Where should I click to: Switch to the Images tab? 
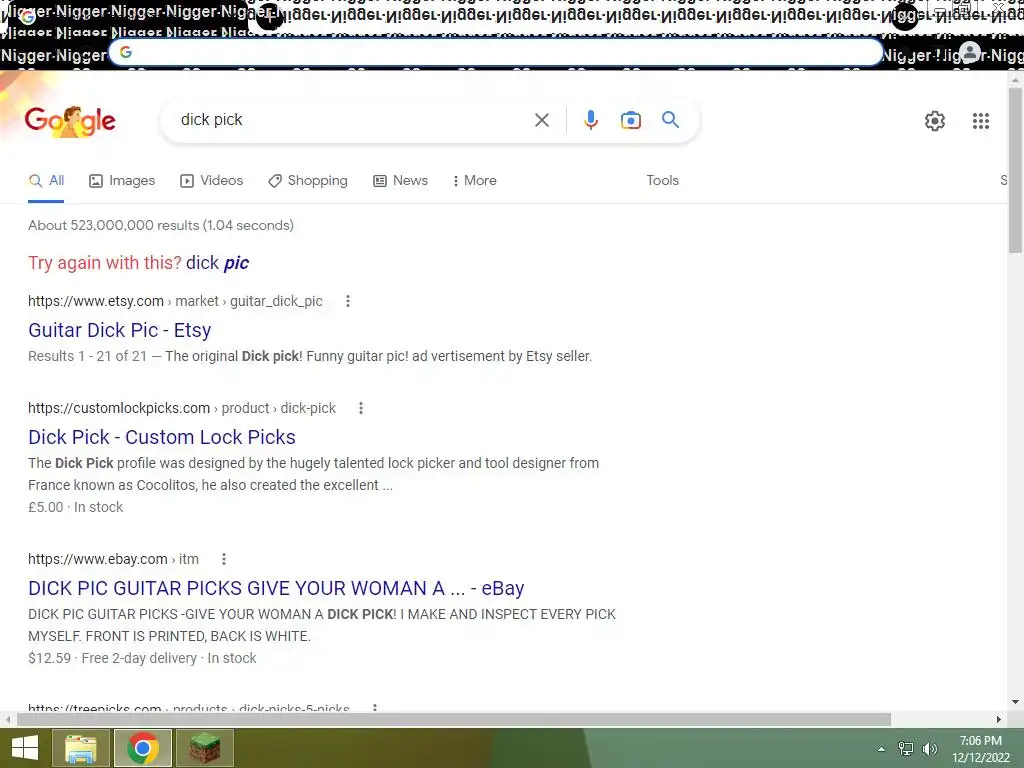click(x=122, y=180)
